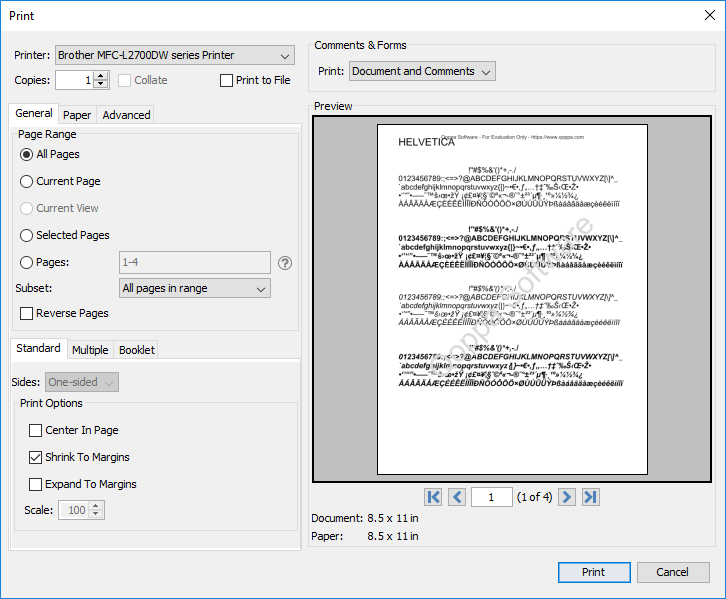Click the HELVETICA page preview thumbnail
The image size is (726, 599).
(x=512, y=300)
